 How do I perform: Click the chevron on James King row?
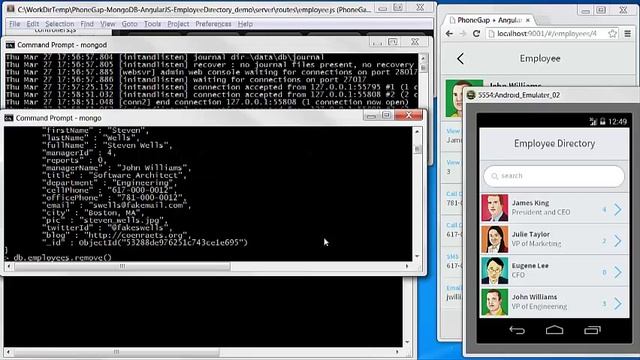618,209
